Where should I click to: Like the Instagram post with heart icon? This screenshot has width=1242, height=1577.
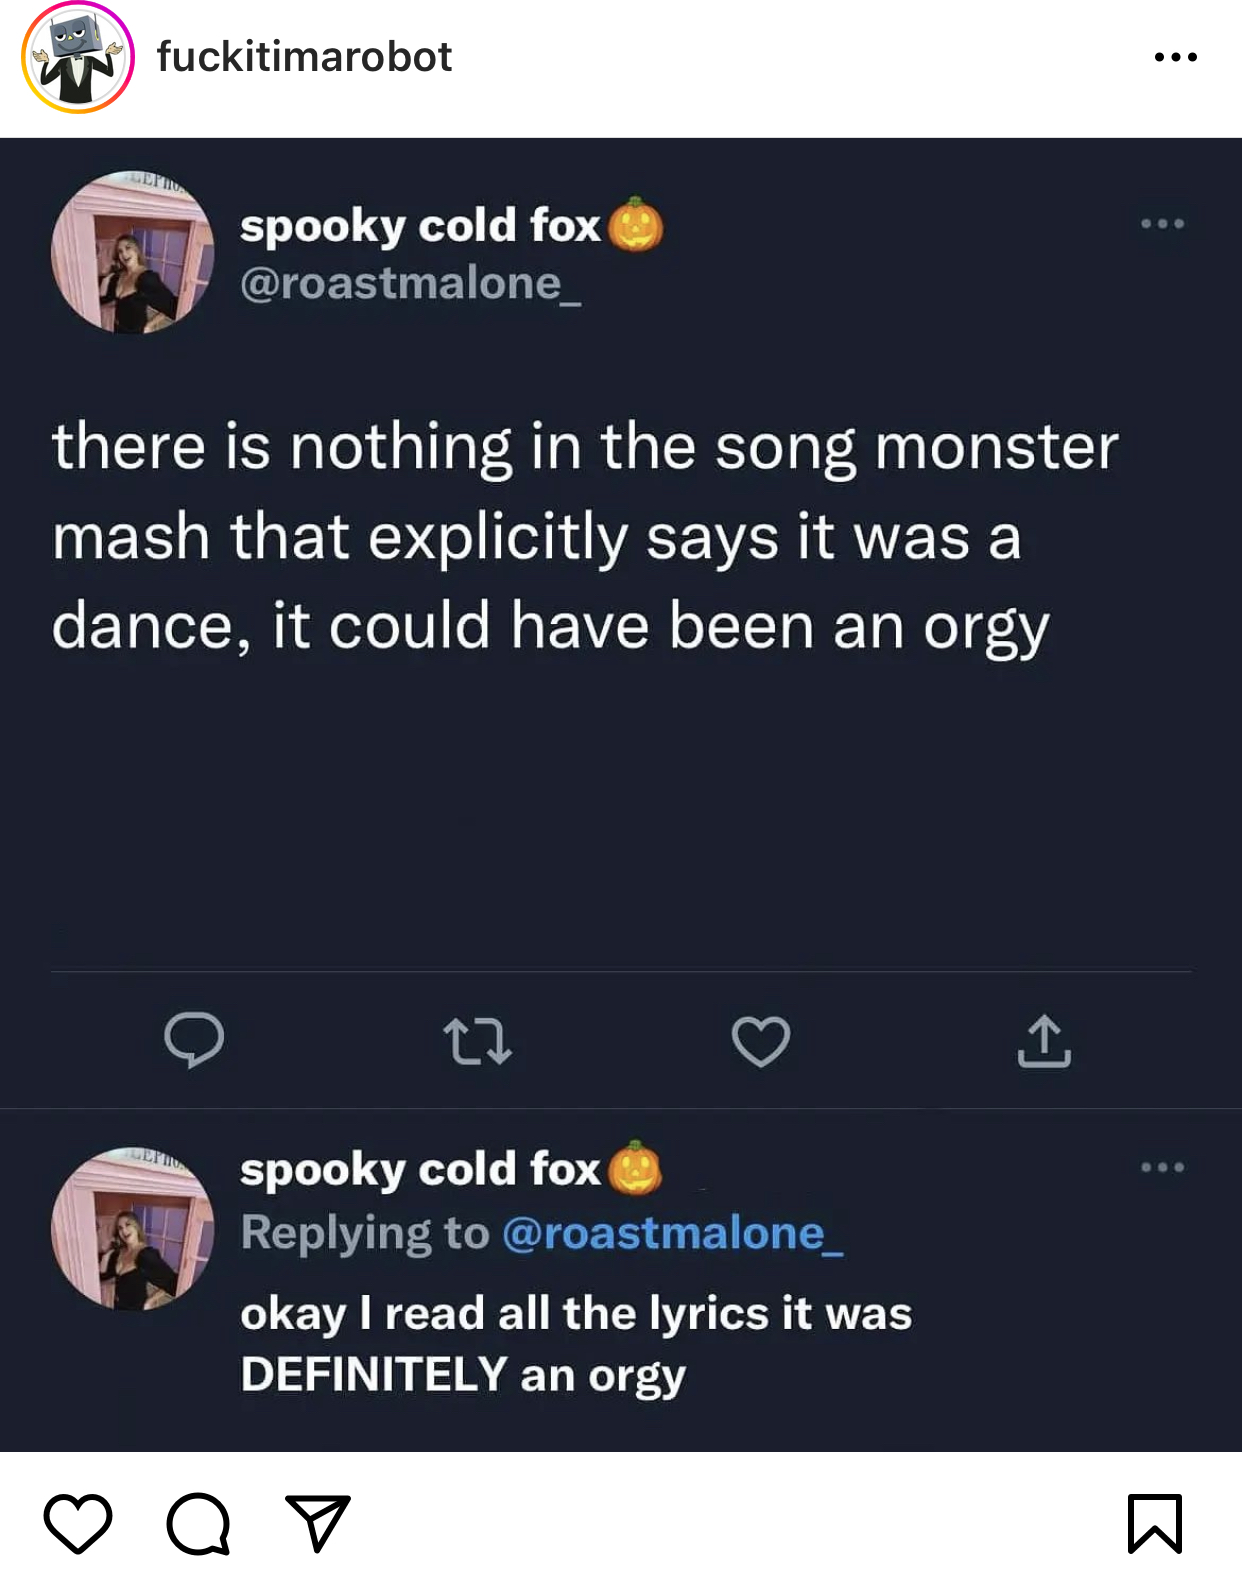click(78, 1523)
